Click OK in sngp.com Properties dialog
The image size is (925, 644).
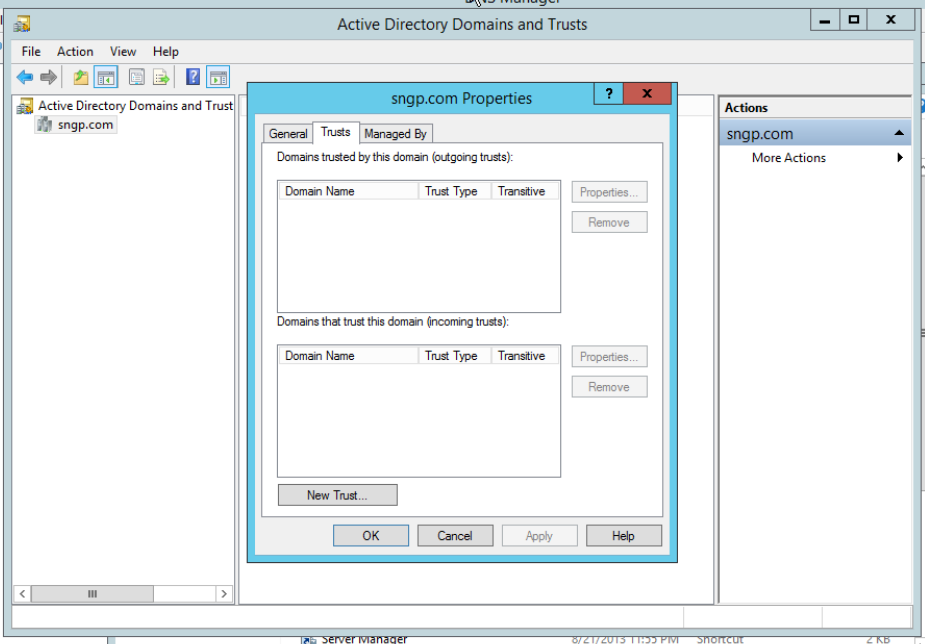coord(371,536)
